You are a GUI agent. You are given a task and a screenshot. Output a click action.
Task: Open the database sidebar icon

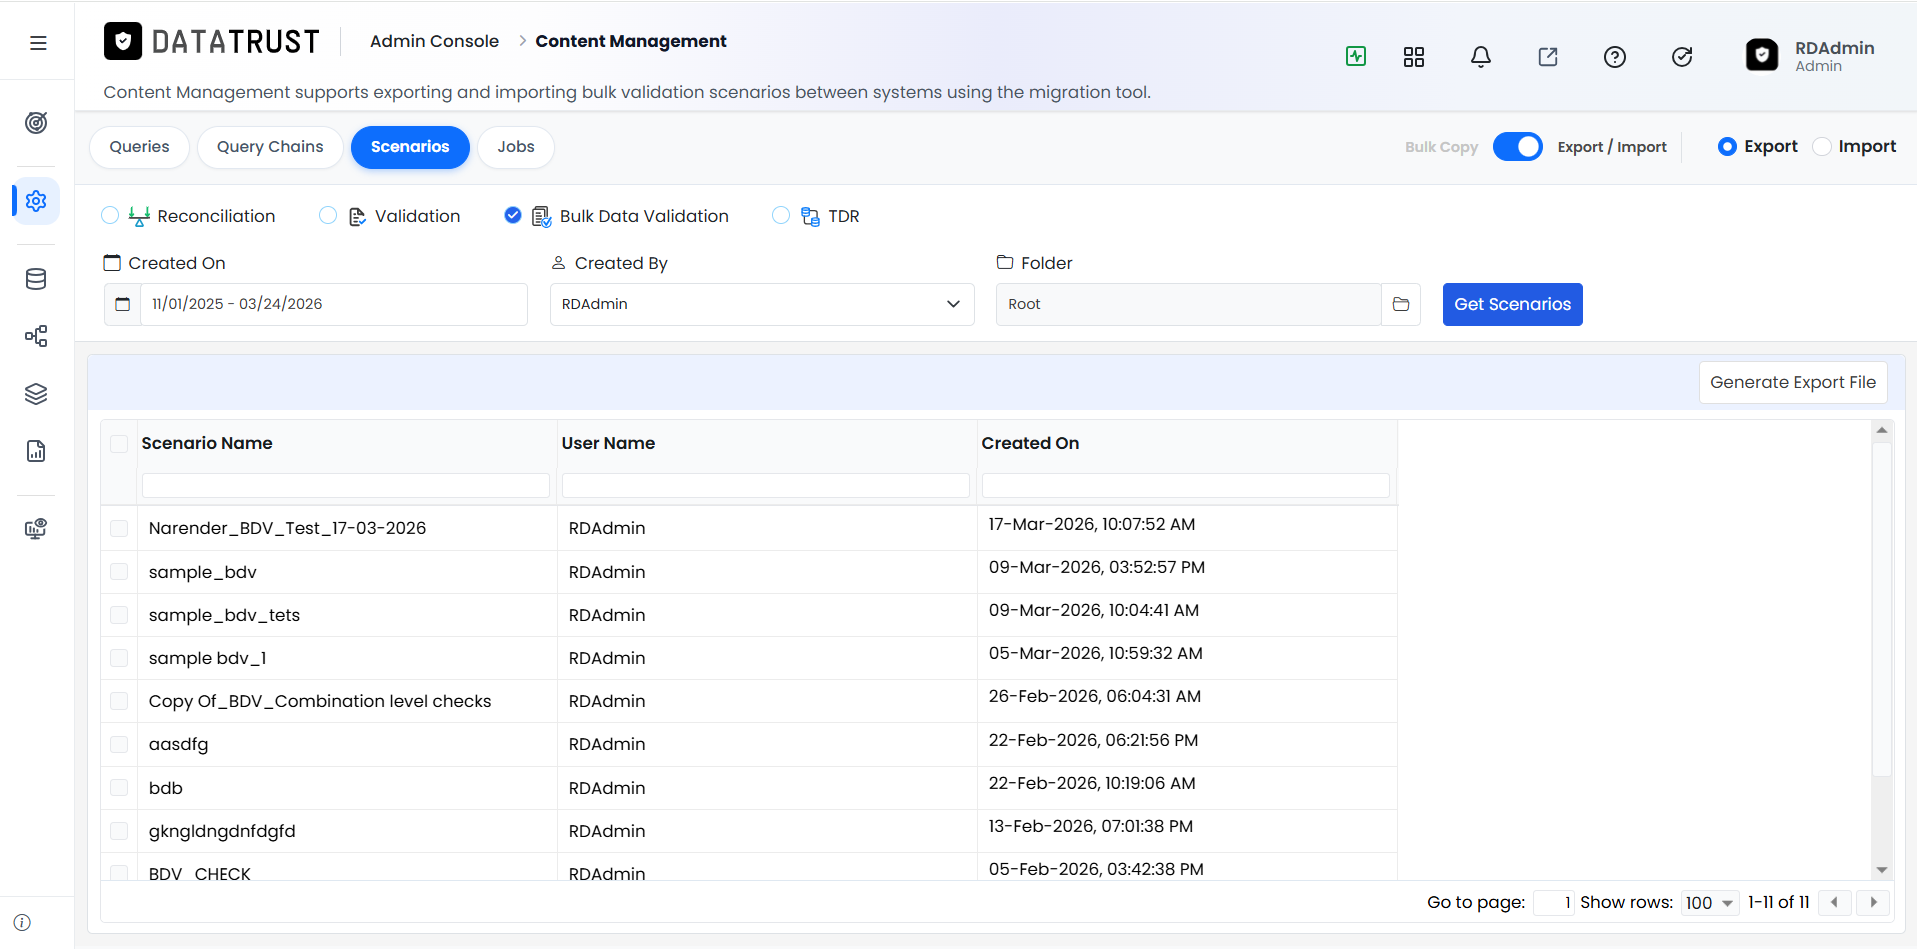tap(36, 279)
